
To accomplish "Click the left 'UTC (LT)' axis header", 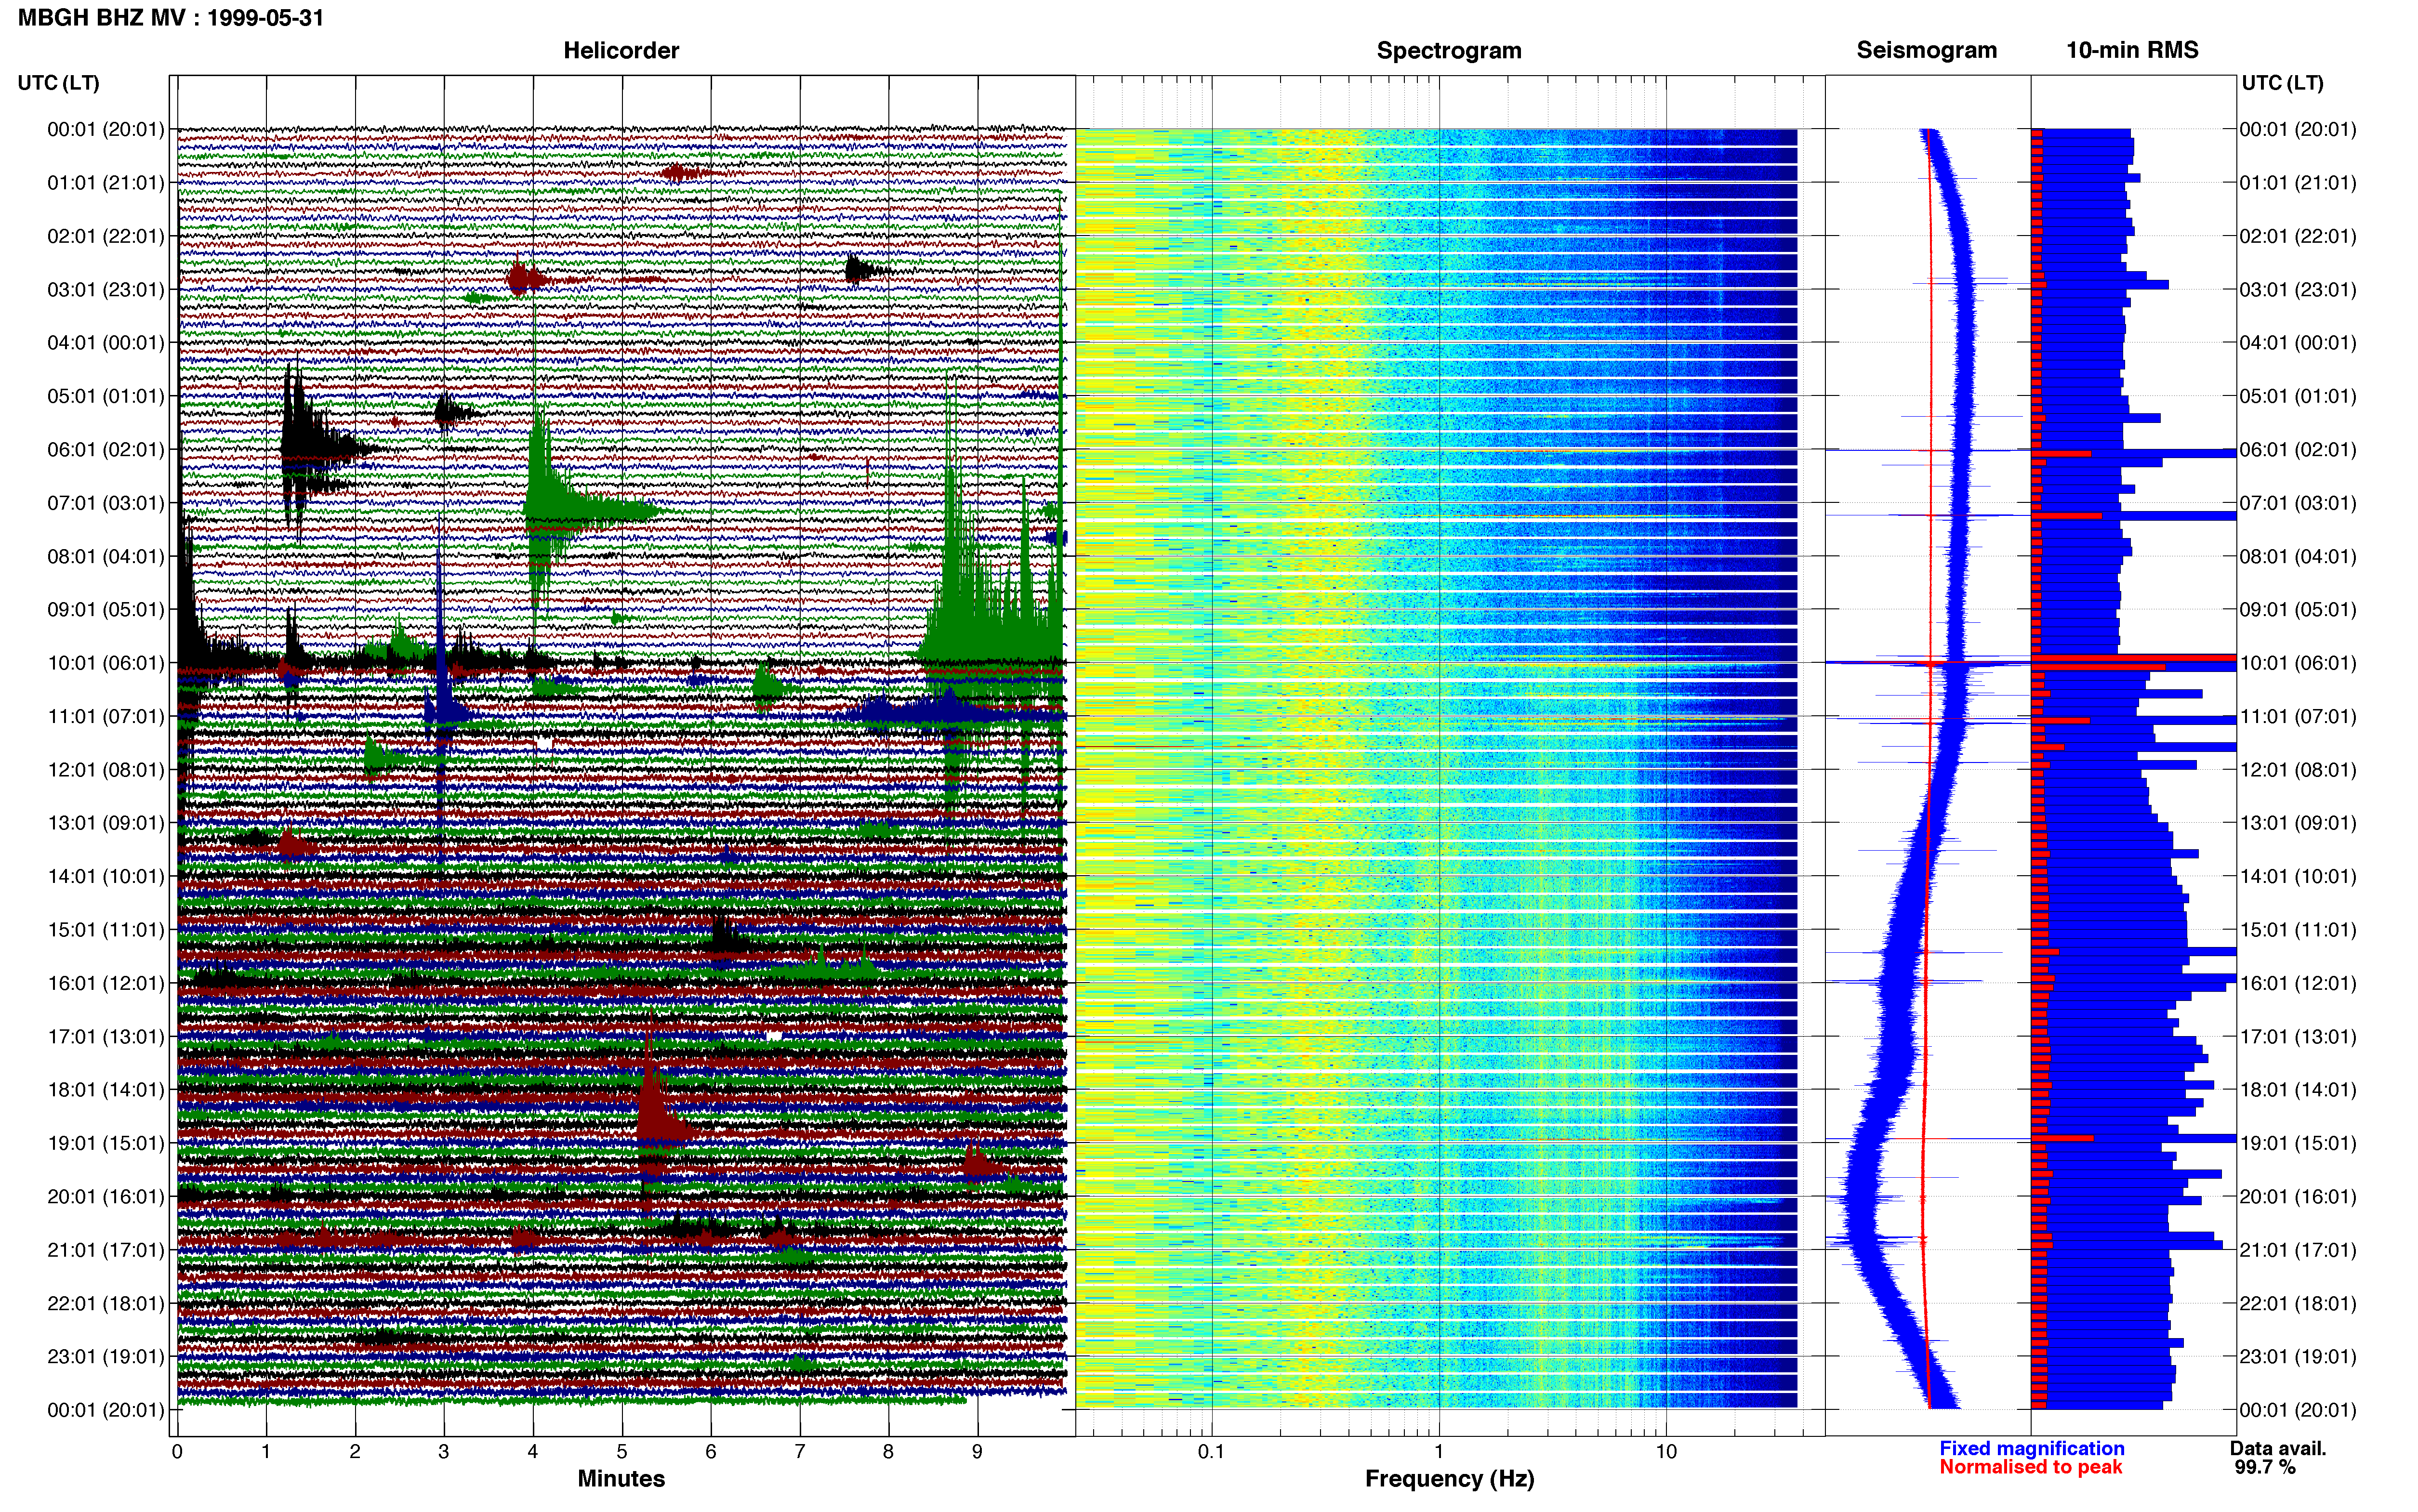I will point(58,82).
